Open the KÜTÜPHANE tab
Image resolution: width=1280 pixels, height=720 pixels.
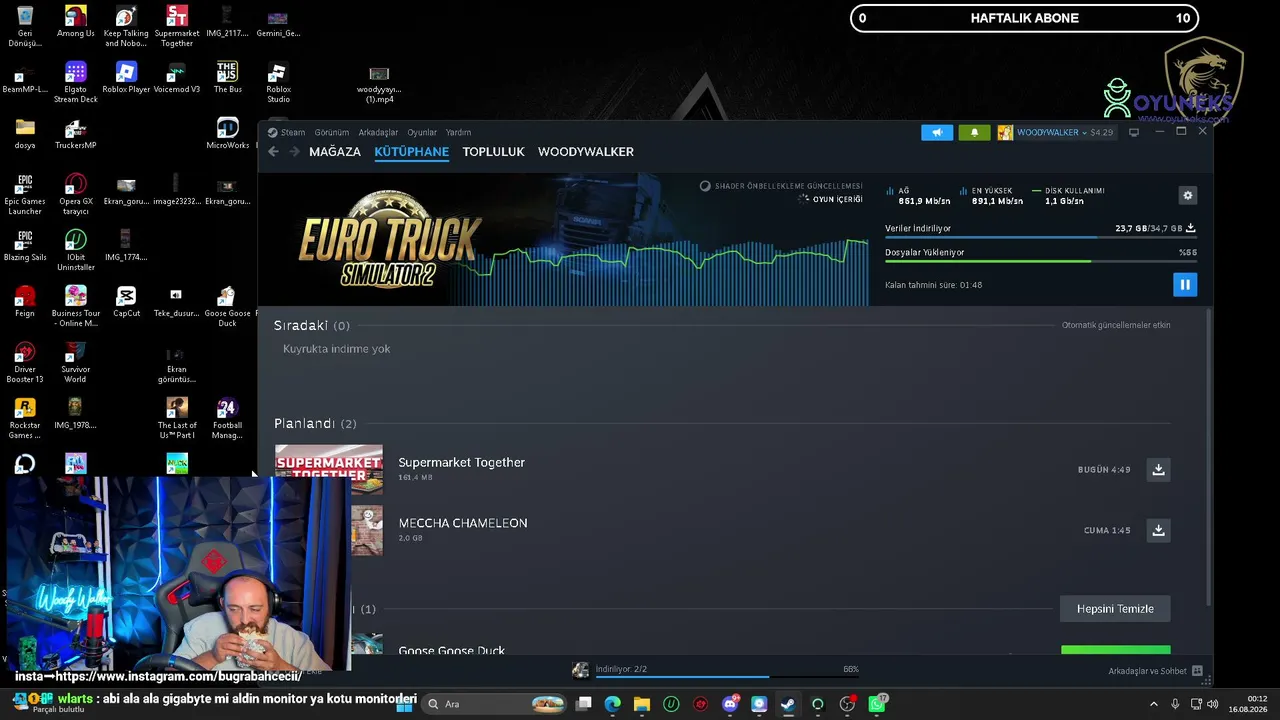pos(411,152)
